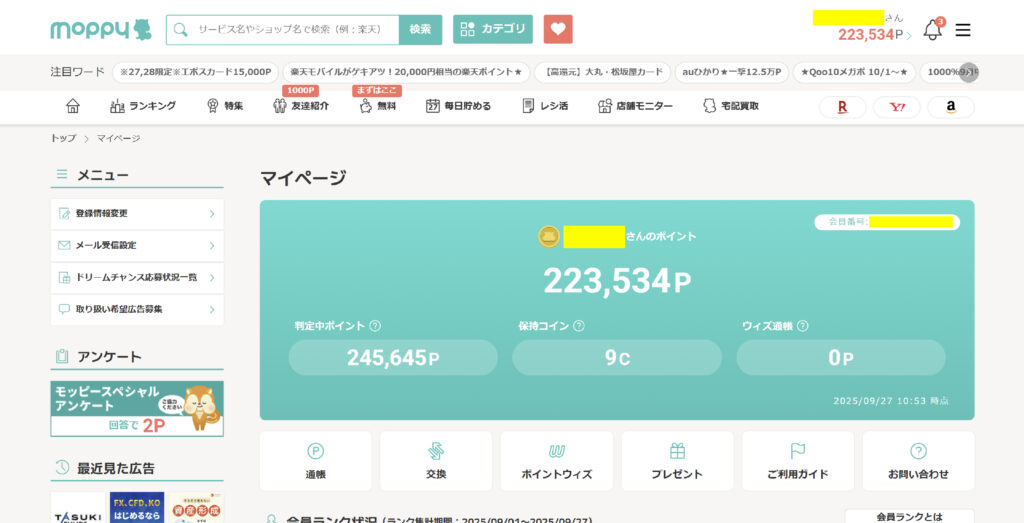
Task: Open the ランキング menu
Action: point(143,106)
